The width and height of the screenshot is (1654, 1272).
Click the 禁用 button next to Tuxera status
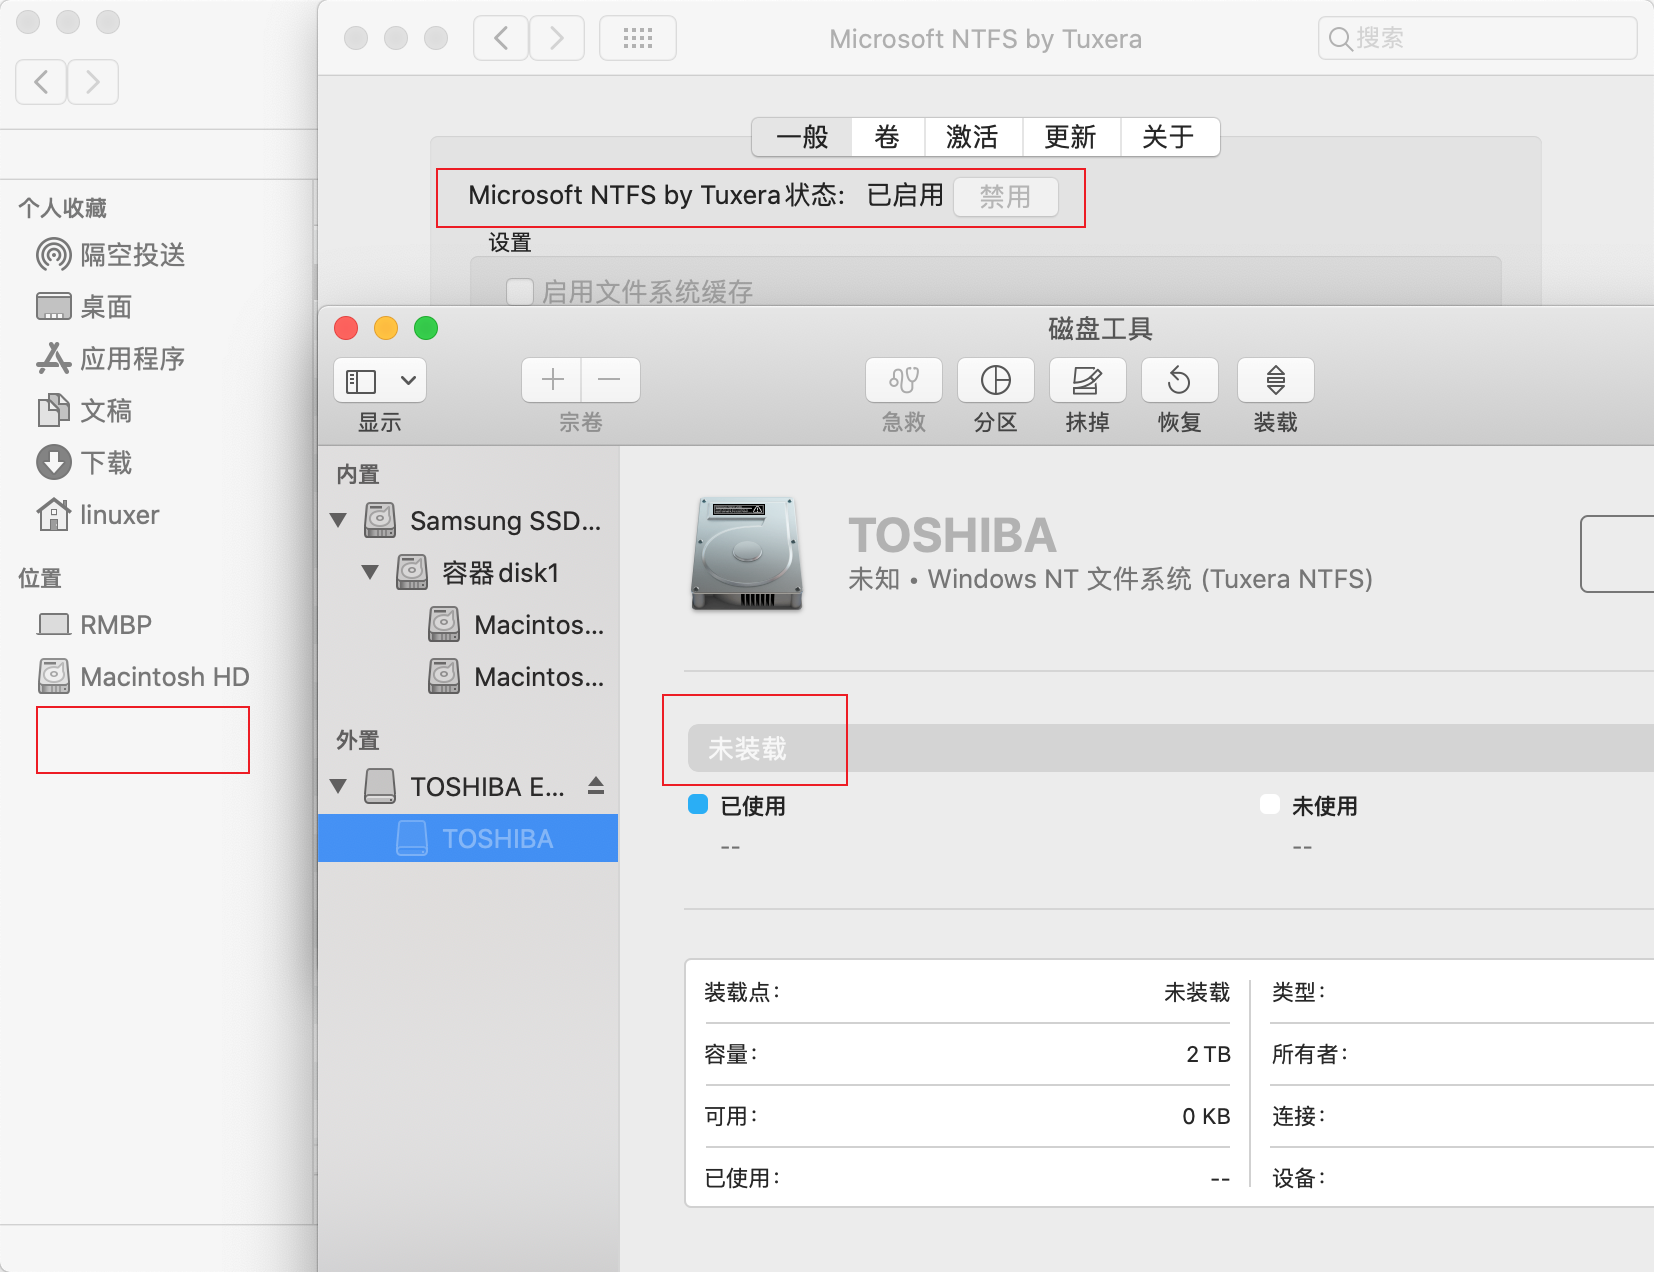pyautogui.click(x=1006, y=197)
